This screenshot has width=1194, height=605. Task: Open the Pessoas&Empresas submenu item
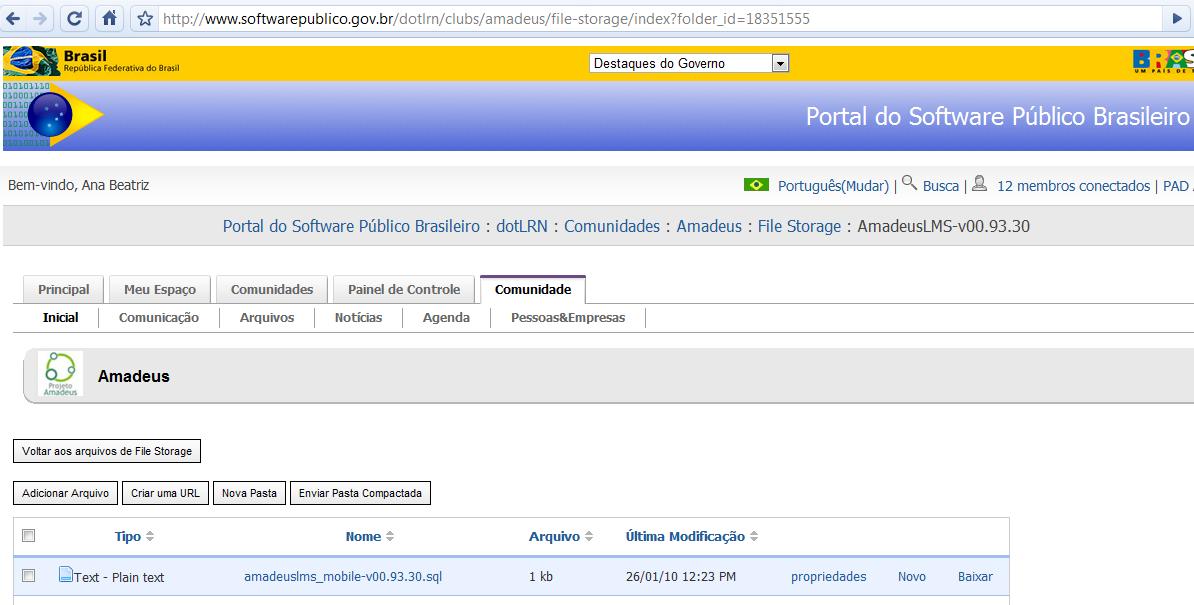[x=568, y=317]
